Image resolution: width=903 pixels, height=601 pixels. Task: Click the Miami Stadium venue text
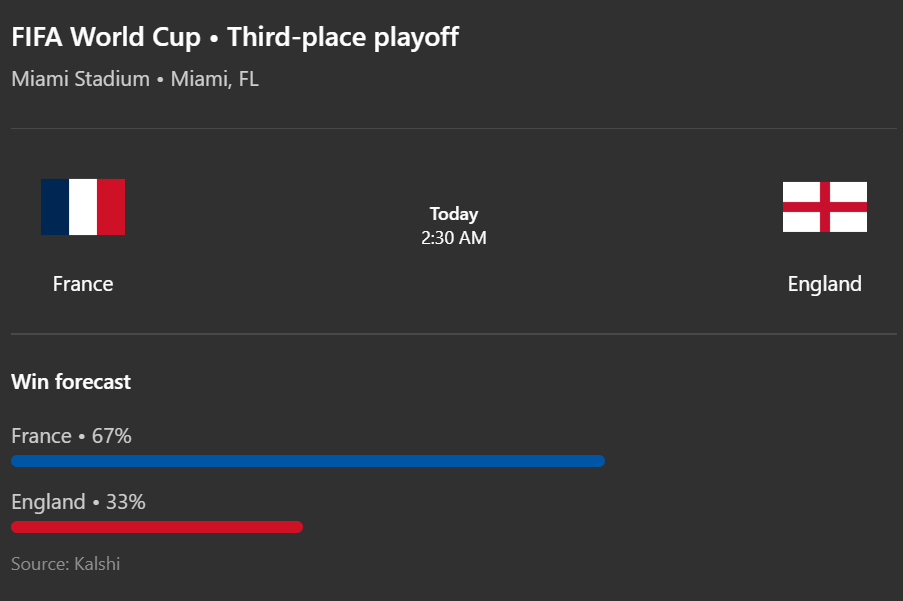81,79
